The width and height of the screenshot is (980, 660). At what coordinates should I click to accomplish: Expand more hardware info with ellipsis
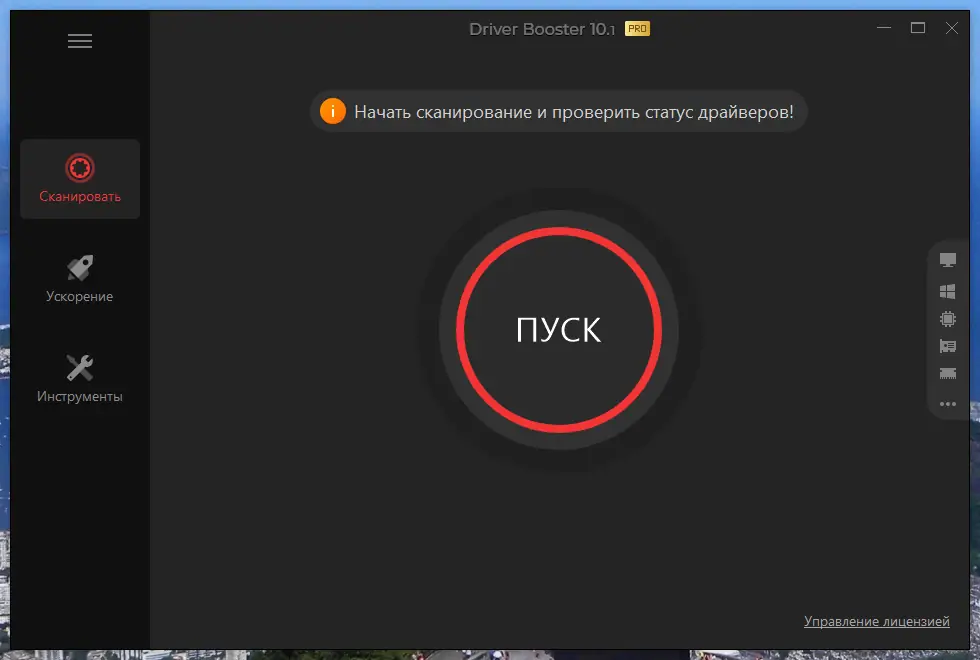click(947, 404)
